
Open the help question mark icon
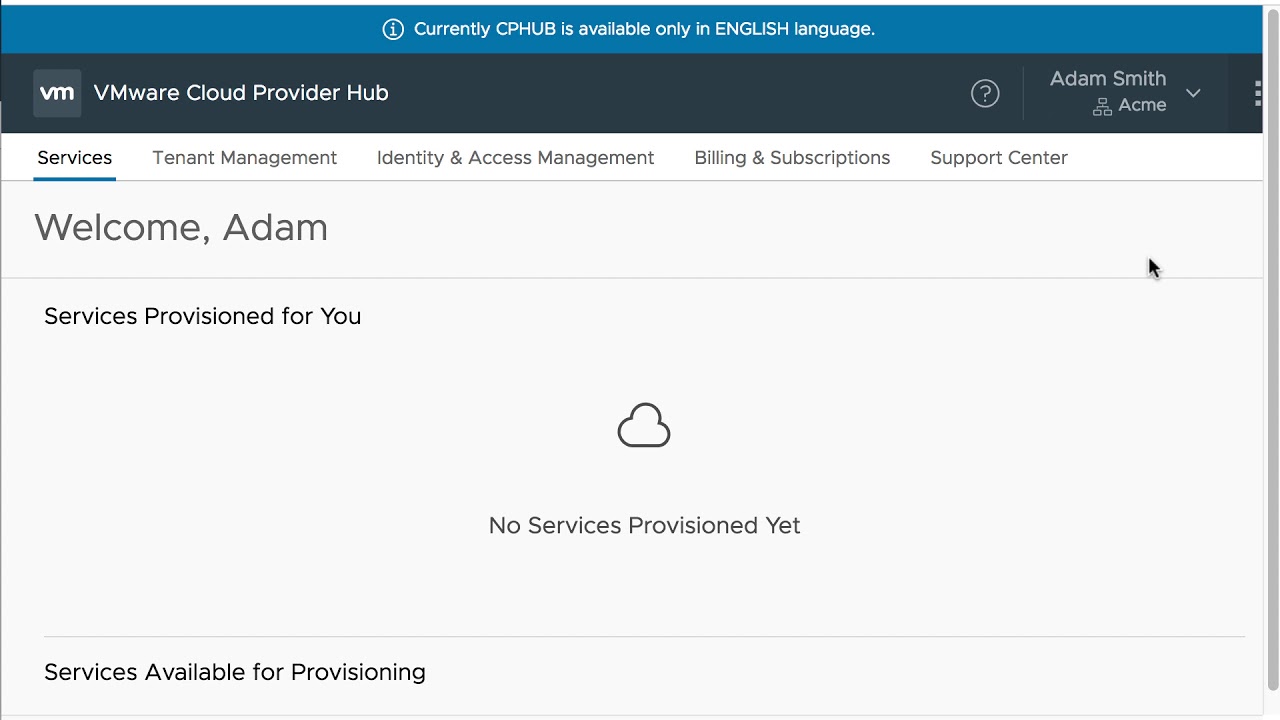tap(985, 93)
